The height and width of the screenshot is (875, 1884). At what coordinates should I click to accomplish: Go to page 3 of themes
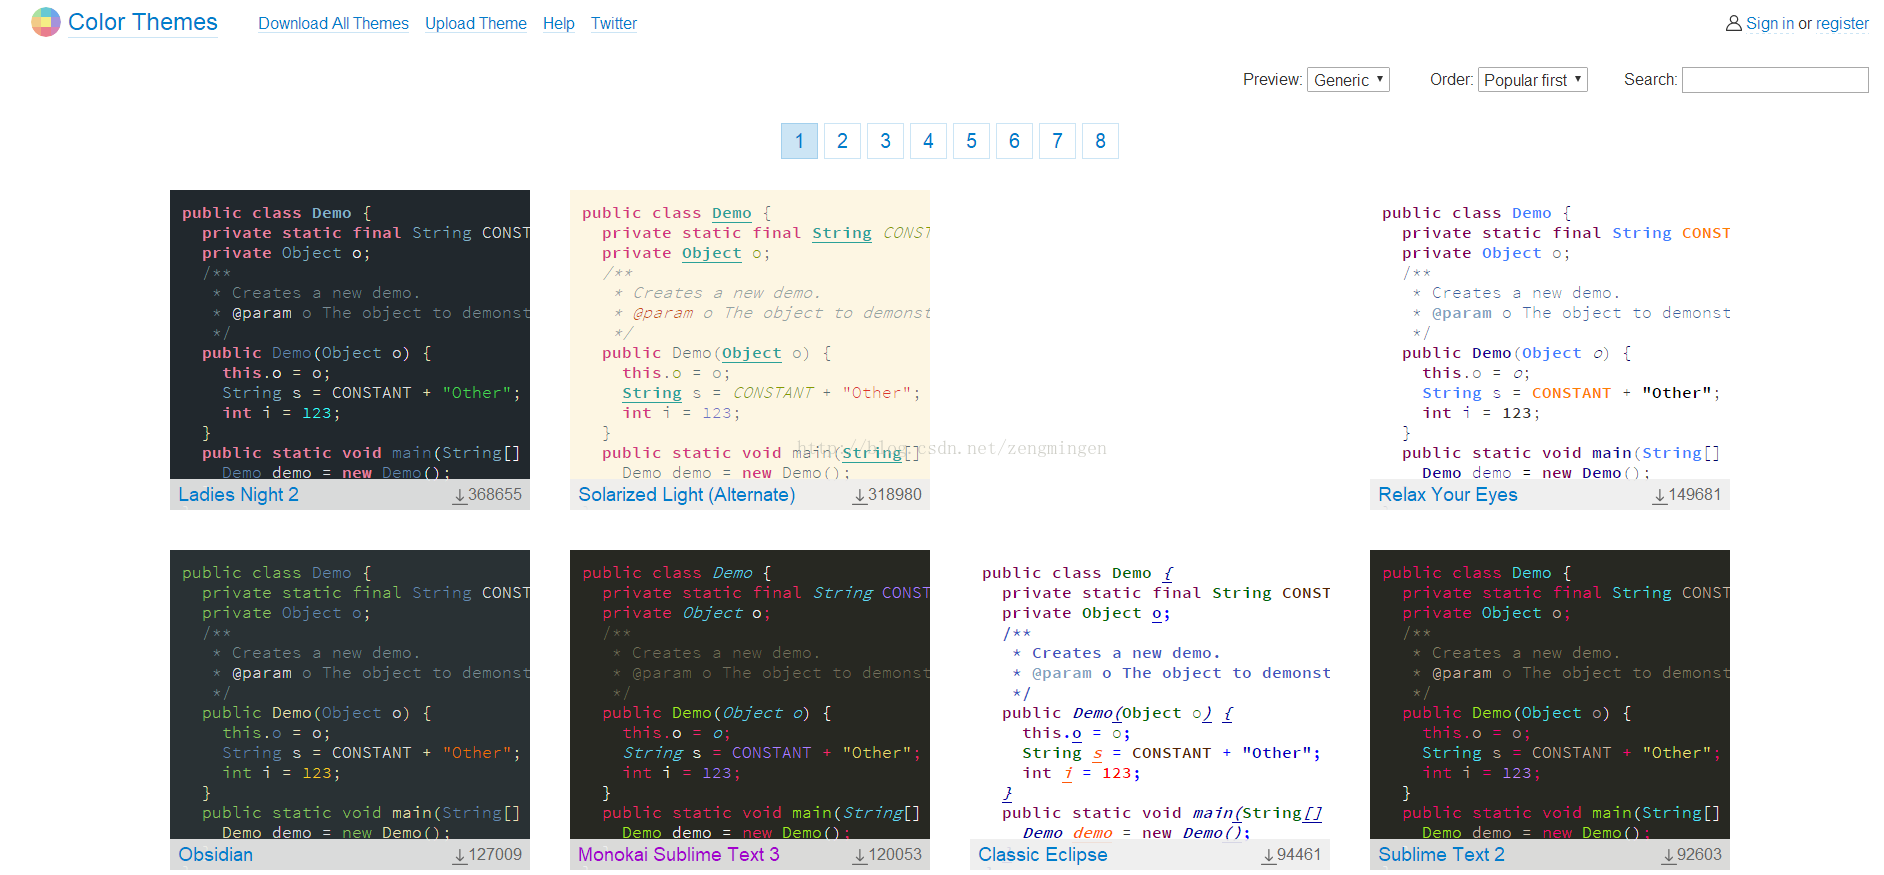(x=885, y=141)
